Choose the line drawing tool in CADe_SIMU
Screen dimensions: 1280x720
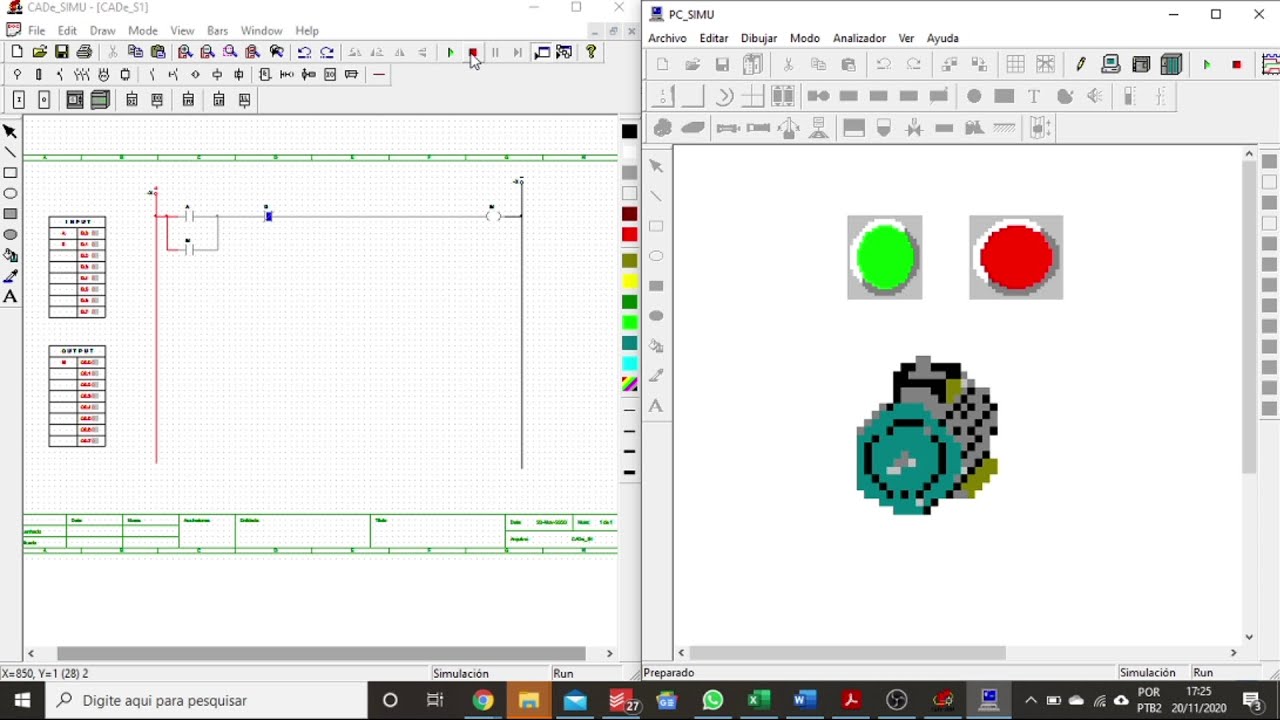(10, 152)
